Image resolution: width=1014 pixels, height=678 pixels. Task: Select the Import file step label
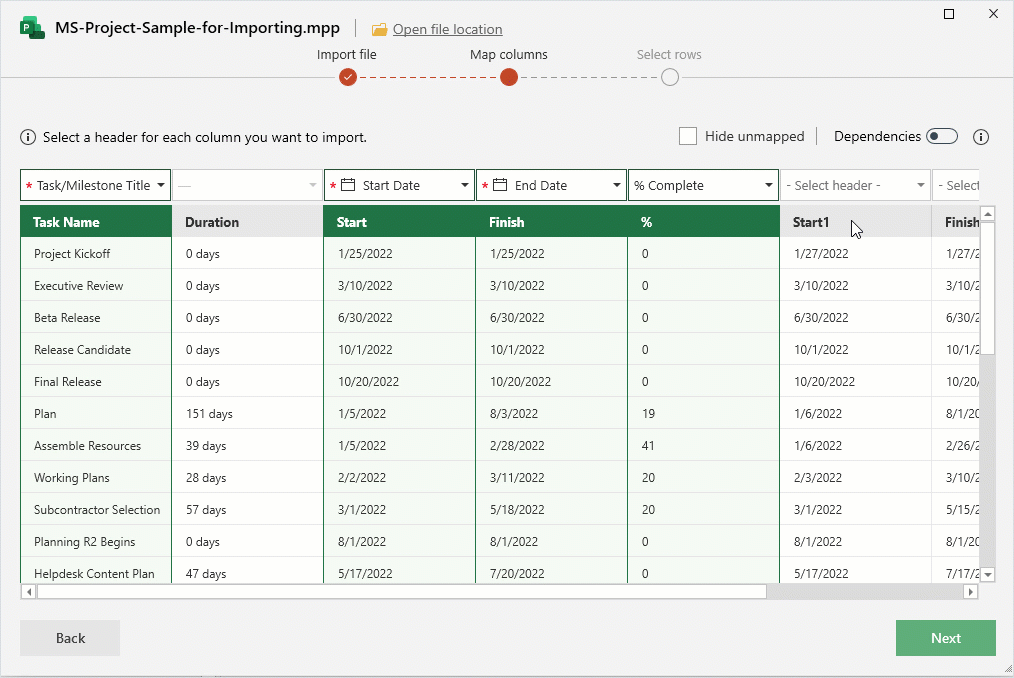click(x=347, y=55)
